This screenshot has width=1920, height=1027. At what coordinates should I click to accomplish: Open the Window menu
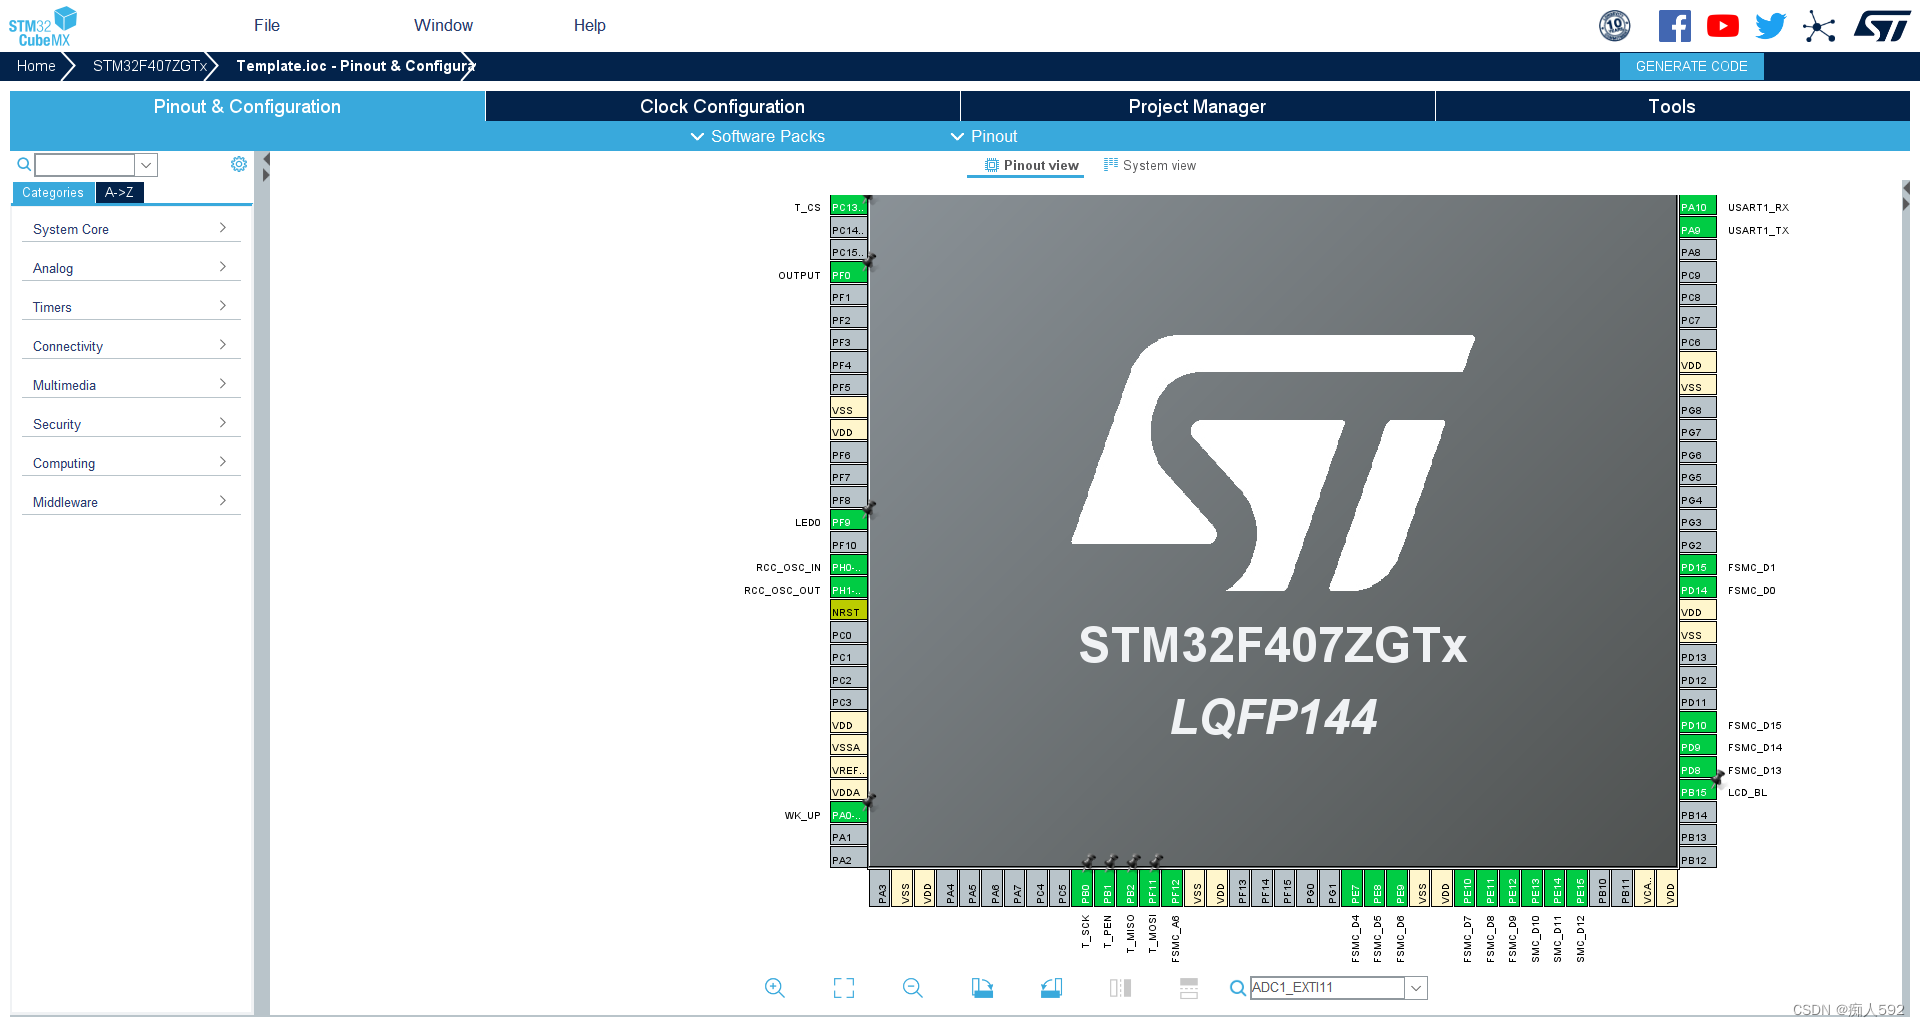tap(443, 25)
